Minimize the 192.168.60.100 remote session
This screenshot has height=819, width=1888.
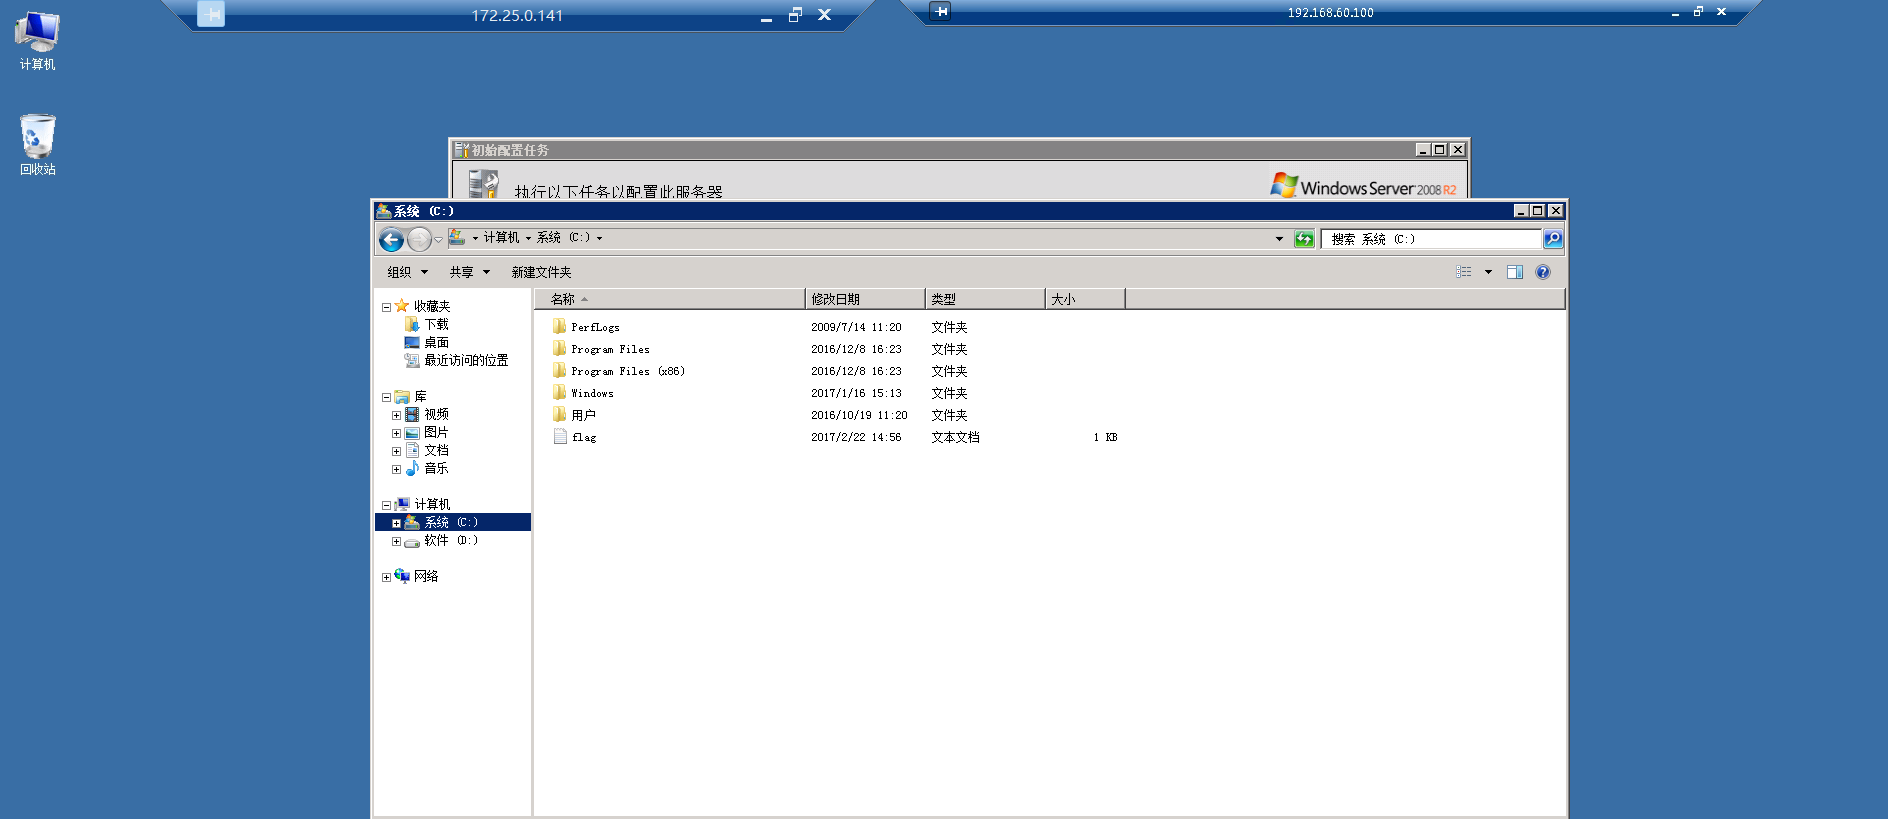tap(1675, 13)
